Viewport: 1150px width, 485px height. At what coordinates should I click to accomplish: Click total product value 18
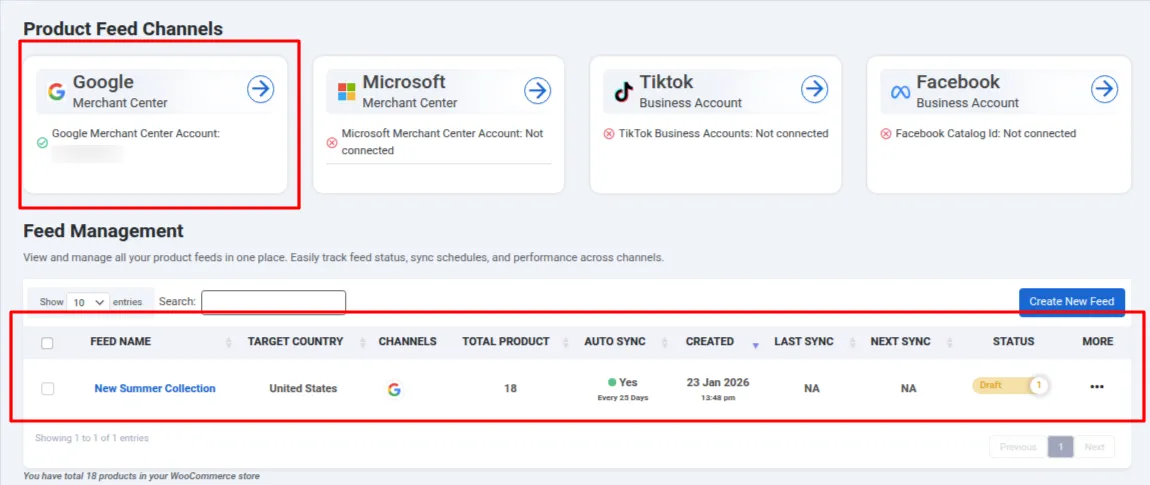[x=510, y=388]
